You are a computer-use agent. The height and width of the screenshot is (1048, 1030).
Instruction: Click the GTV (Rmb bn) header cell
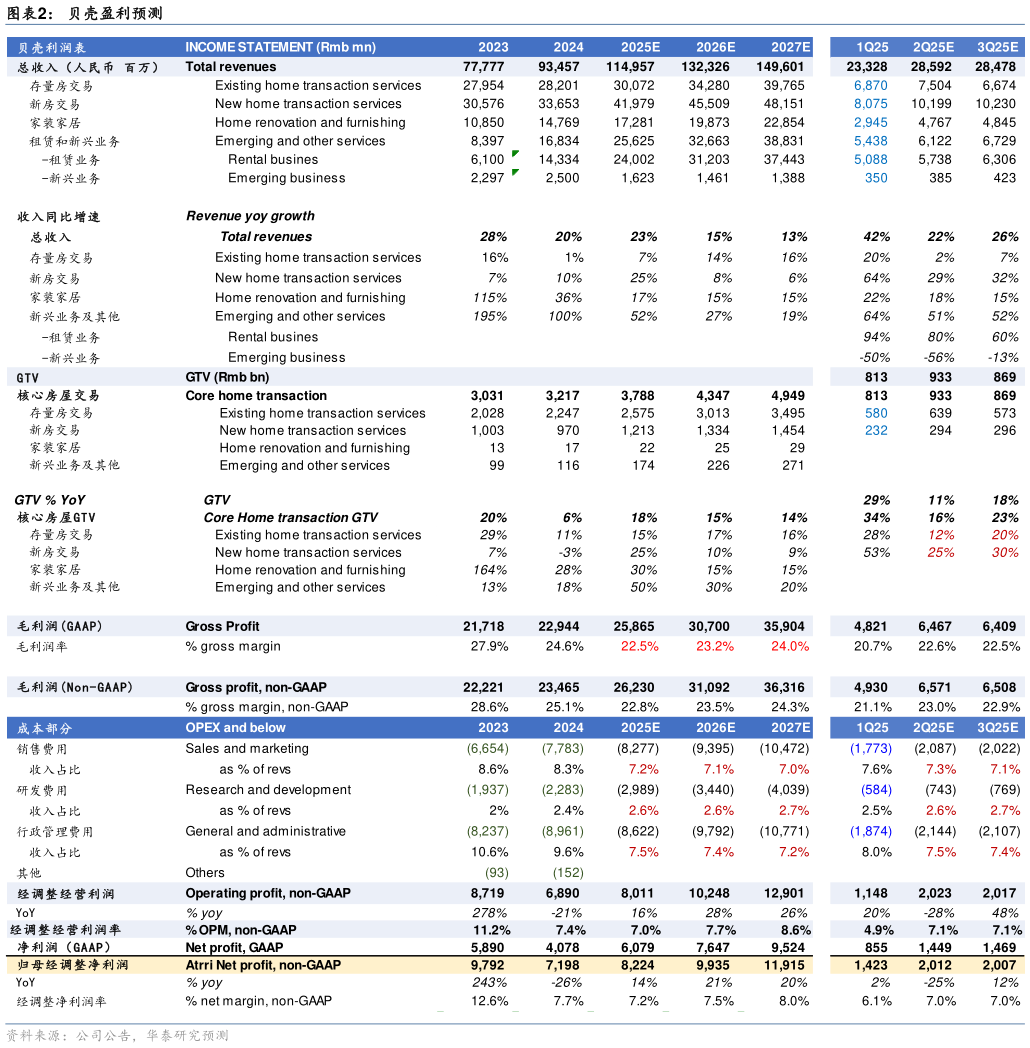(x=227, y=378)
